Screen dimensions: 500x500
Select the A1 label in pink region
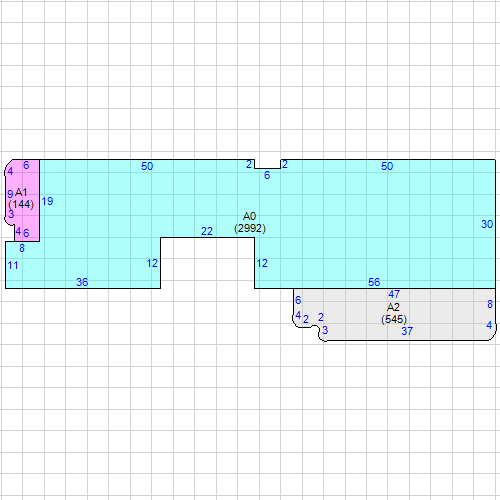tap(21, 192)
